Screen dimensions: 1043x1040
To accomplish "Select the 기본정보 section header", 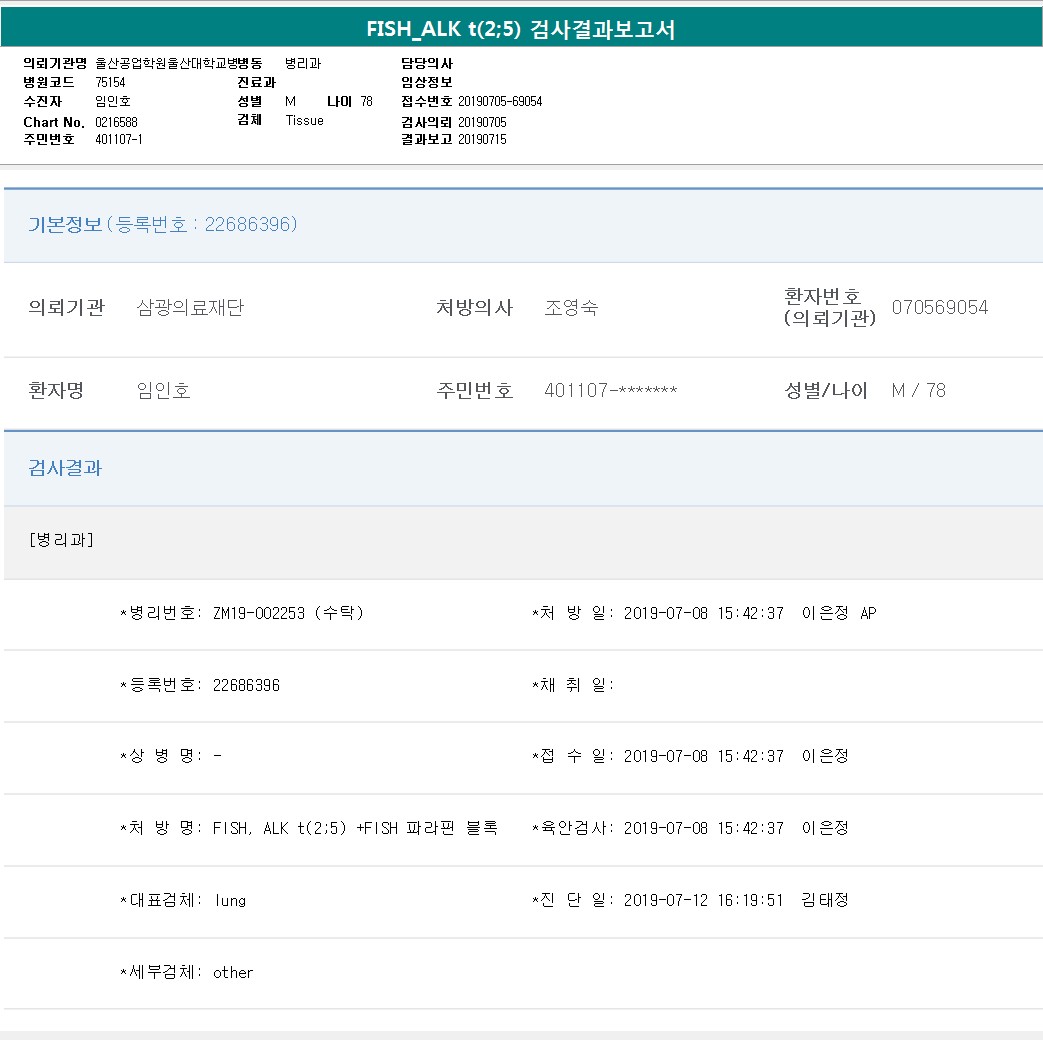I will 163,225.
